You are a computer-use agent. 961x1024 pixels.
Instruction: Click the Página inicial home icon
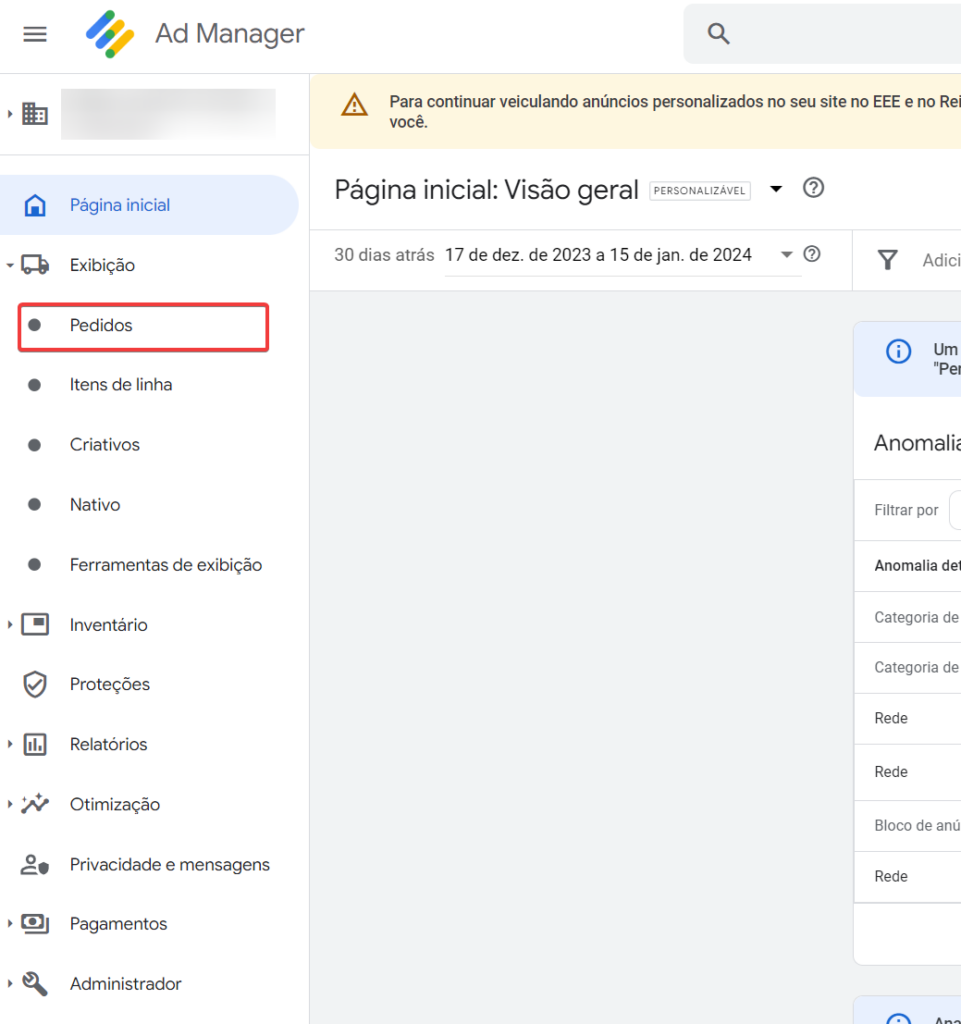click(x=35, y=205)
